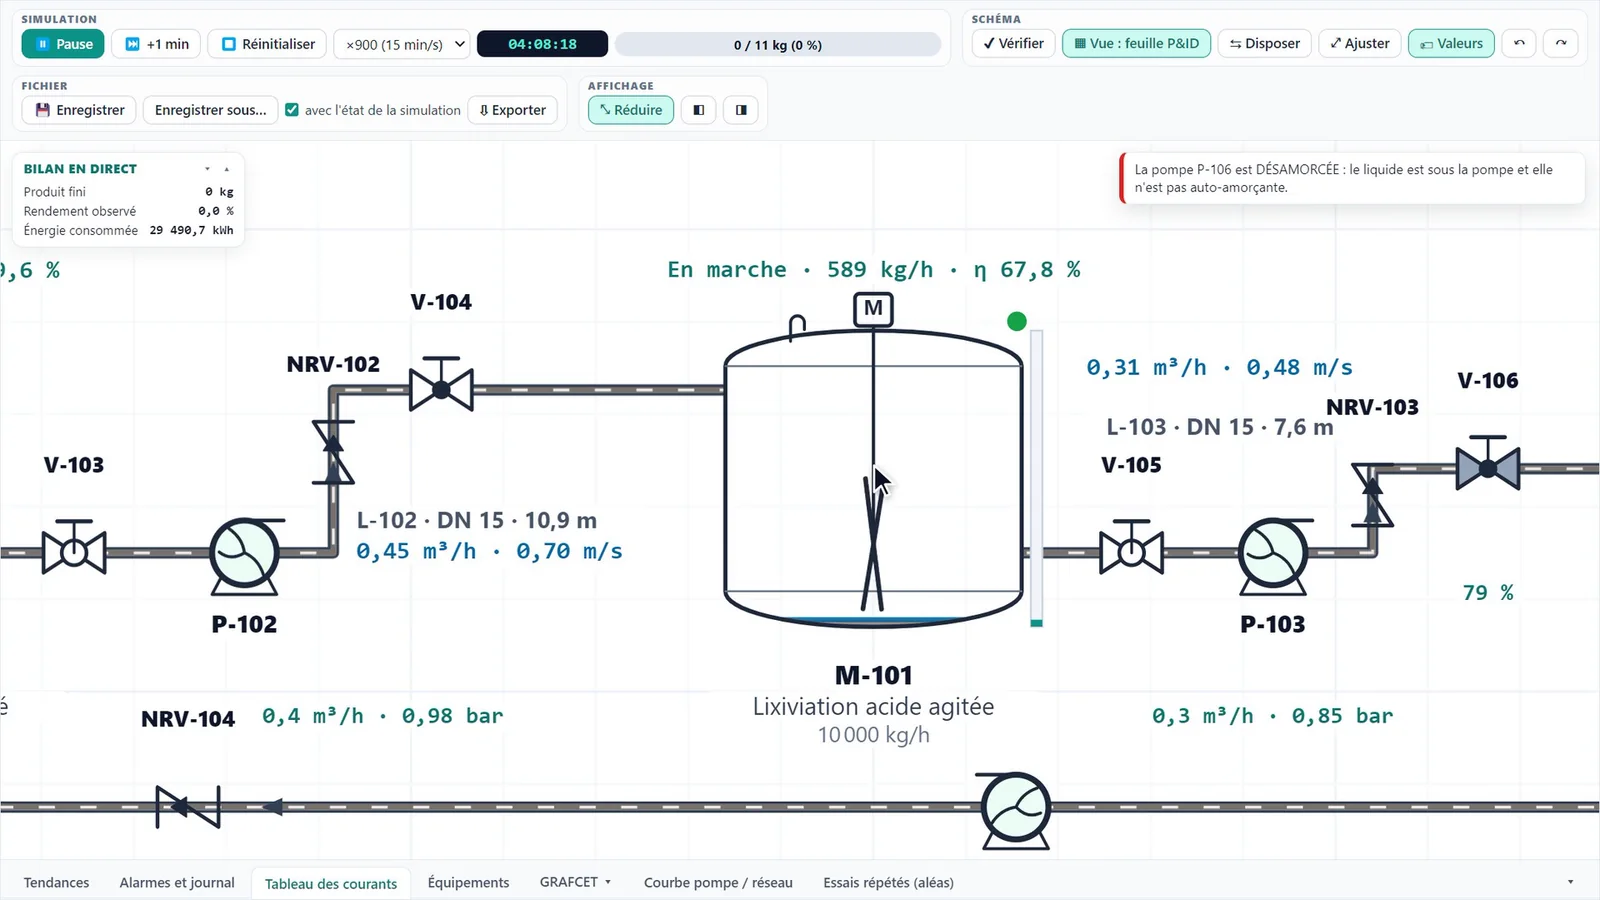
Task: Select the unlabeled pump on bottom line
Action: click(1016, 810)
